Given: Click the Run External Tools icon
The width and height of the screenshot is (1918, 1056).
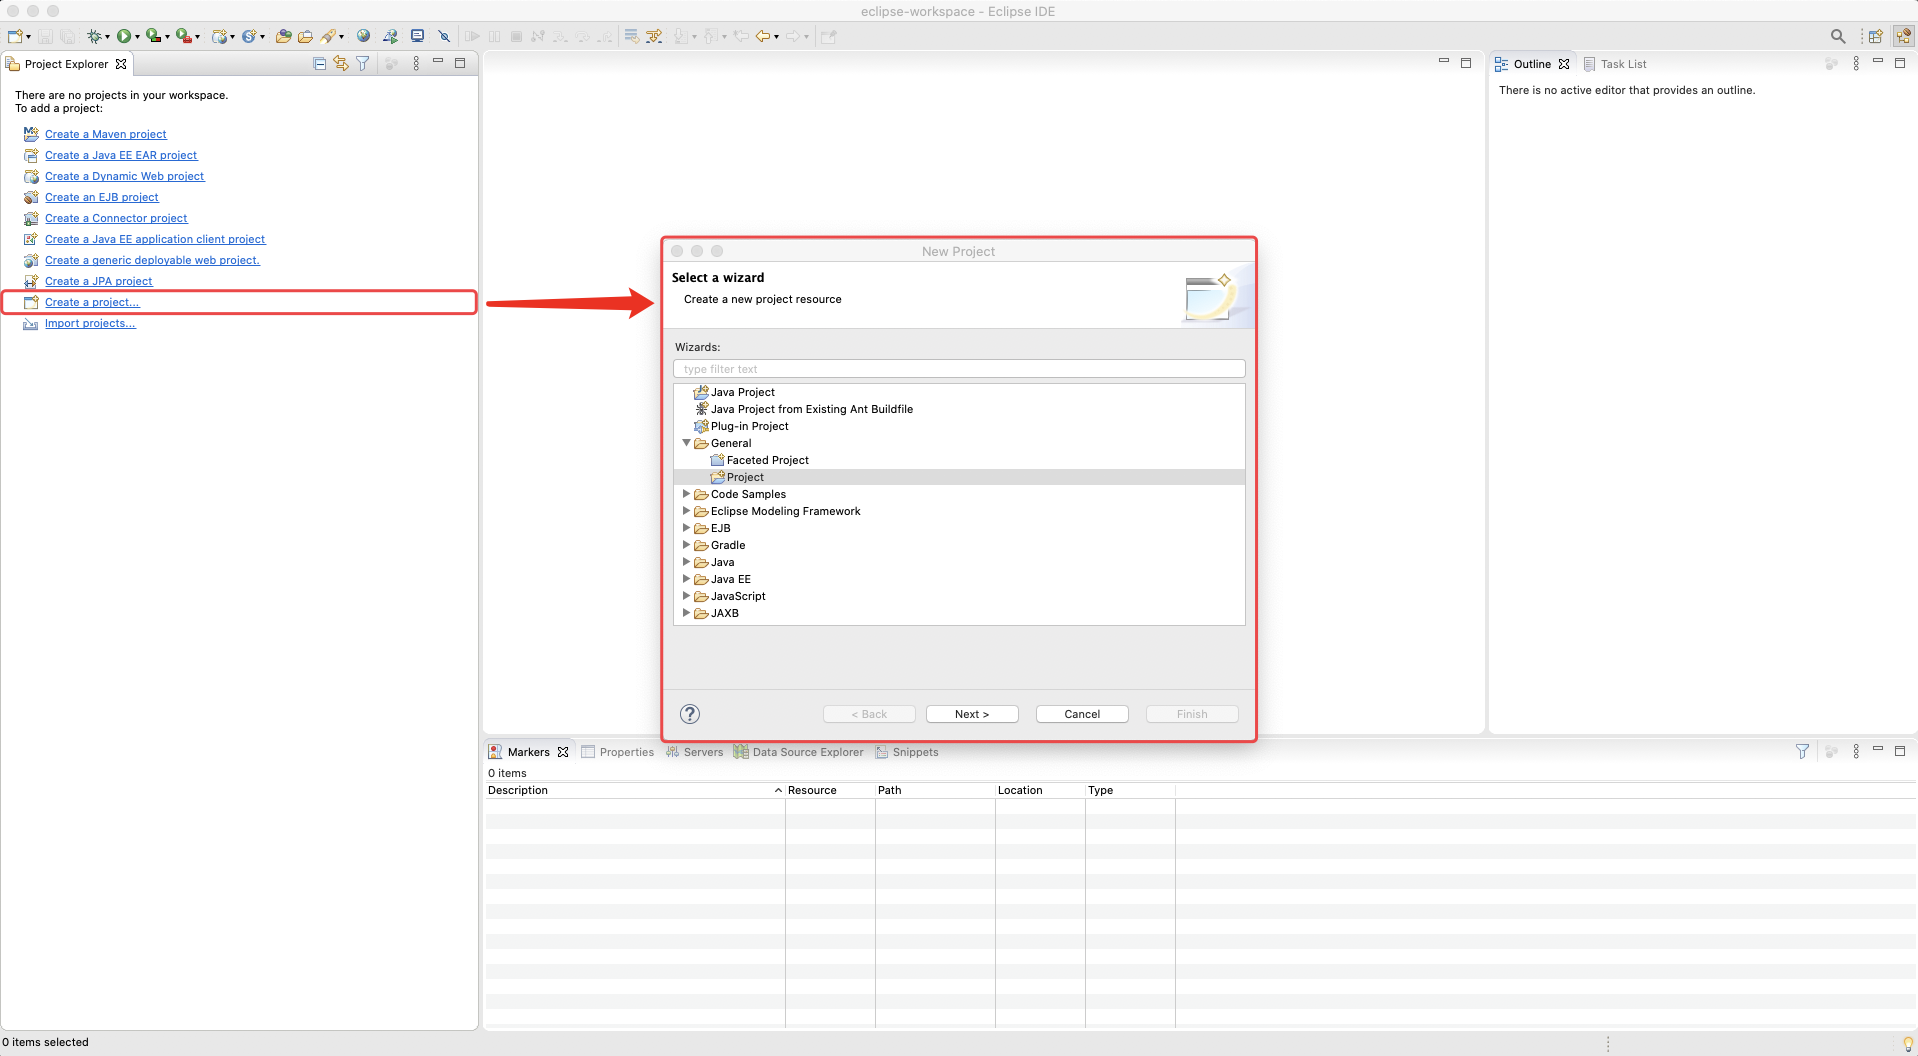Looking at the screenshot, I should click(x=183, y=36).
